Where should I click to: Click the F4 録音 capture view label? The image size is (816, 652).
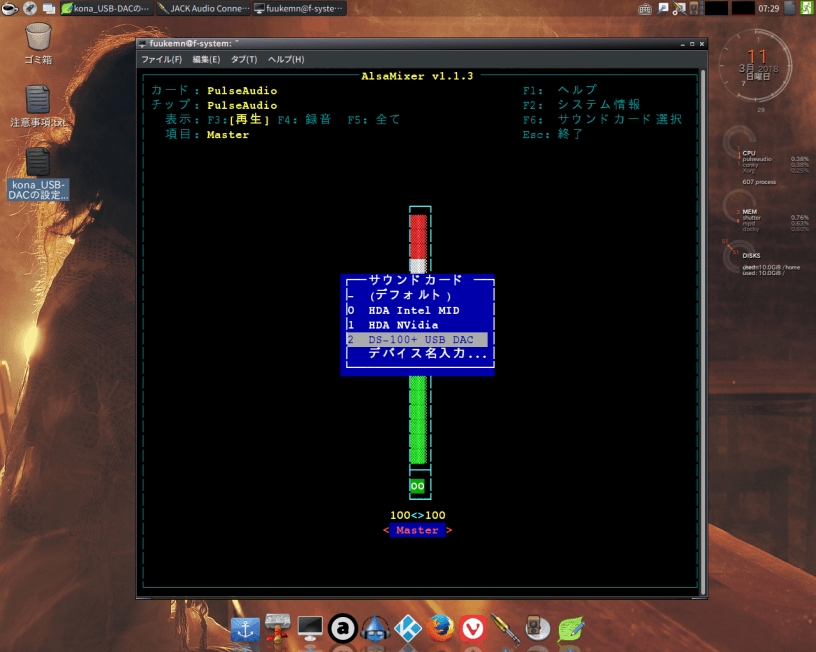tap(304, 120)
